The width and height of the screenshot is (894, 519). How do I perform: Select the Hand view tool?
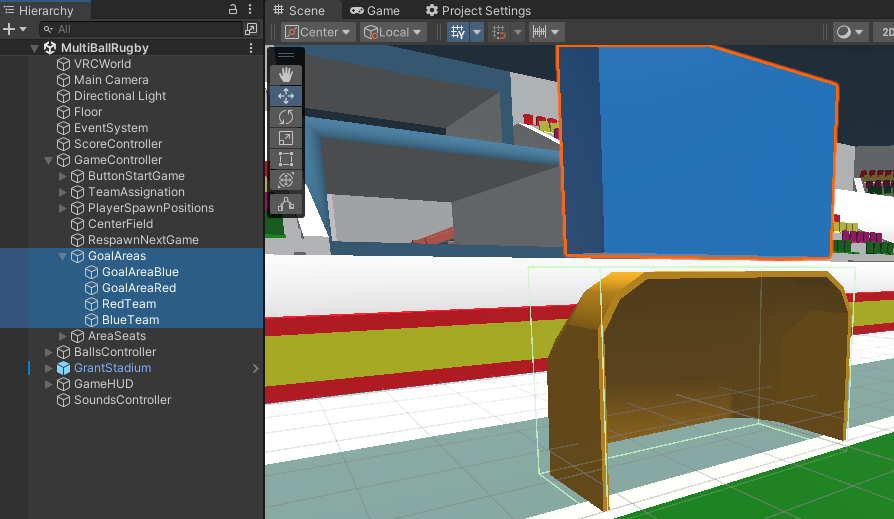click(x=286, y=74)
